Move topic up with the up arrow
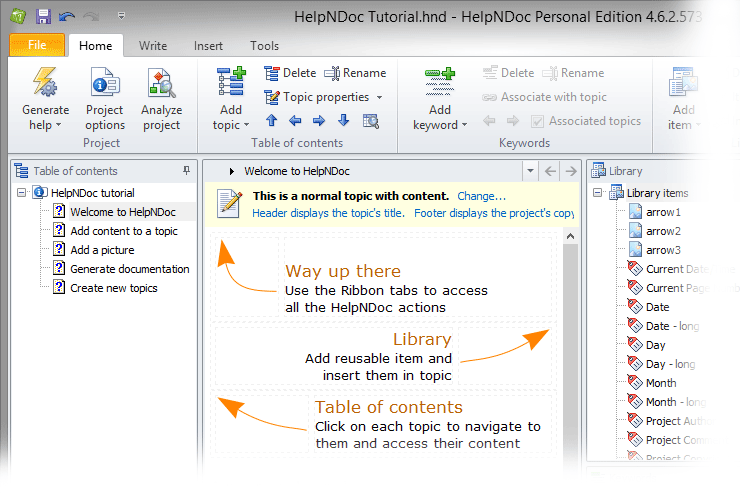This screenshot has height=500, width=740. 271,121
